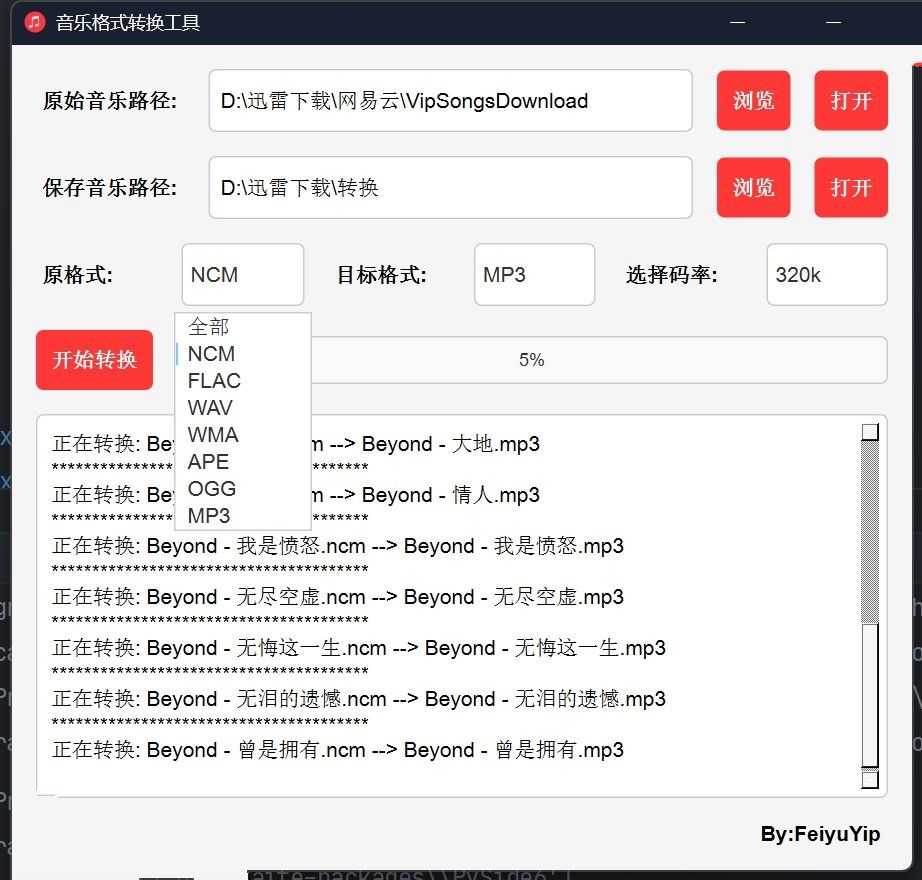Pick MP3 in the format list
Screen dimensions: 922x880
click(209, 516)
